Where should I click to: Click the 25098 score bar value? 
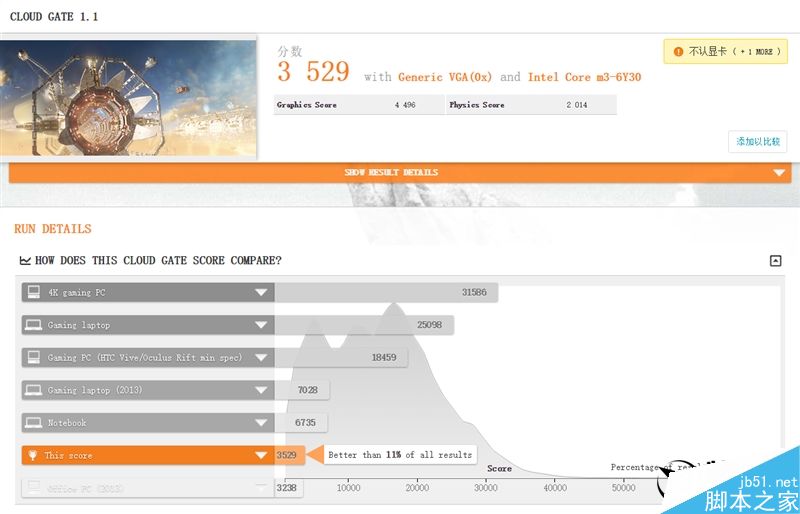[x=429, y=325]
